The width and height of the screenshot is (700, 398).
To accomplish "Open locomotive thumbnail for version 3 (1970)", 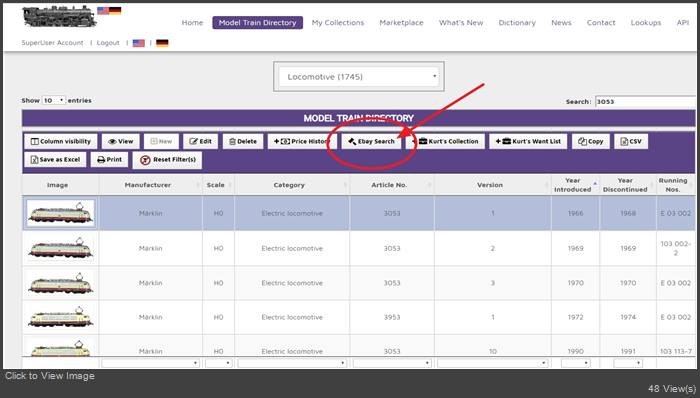I will (x=60, y=283).
